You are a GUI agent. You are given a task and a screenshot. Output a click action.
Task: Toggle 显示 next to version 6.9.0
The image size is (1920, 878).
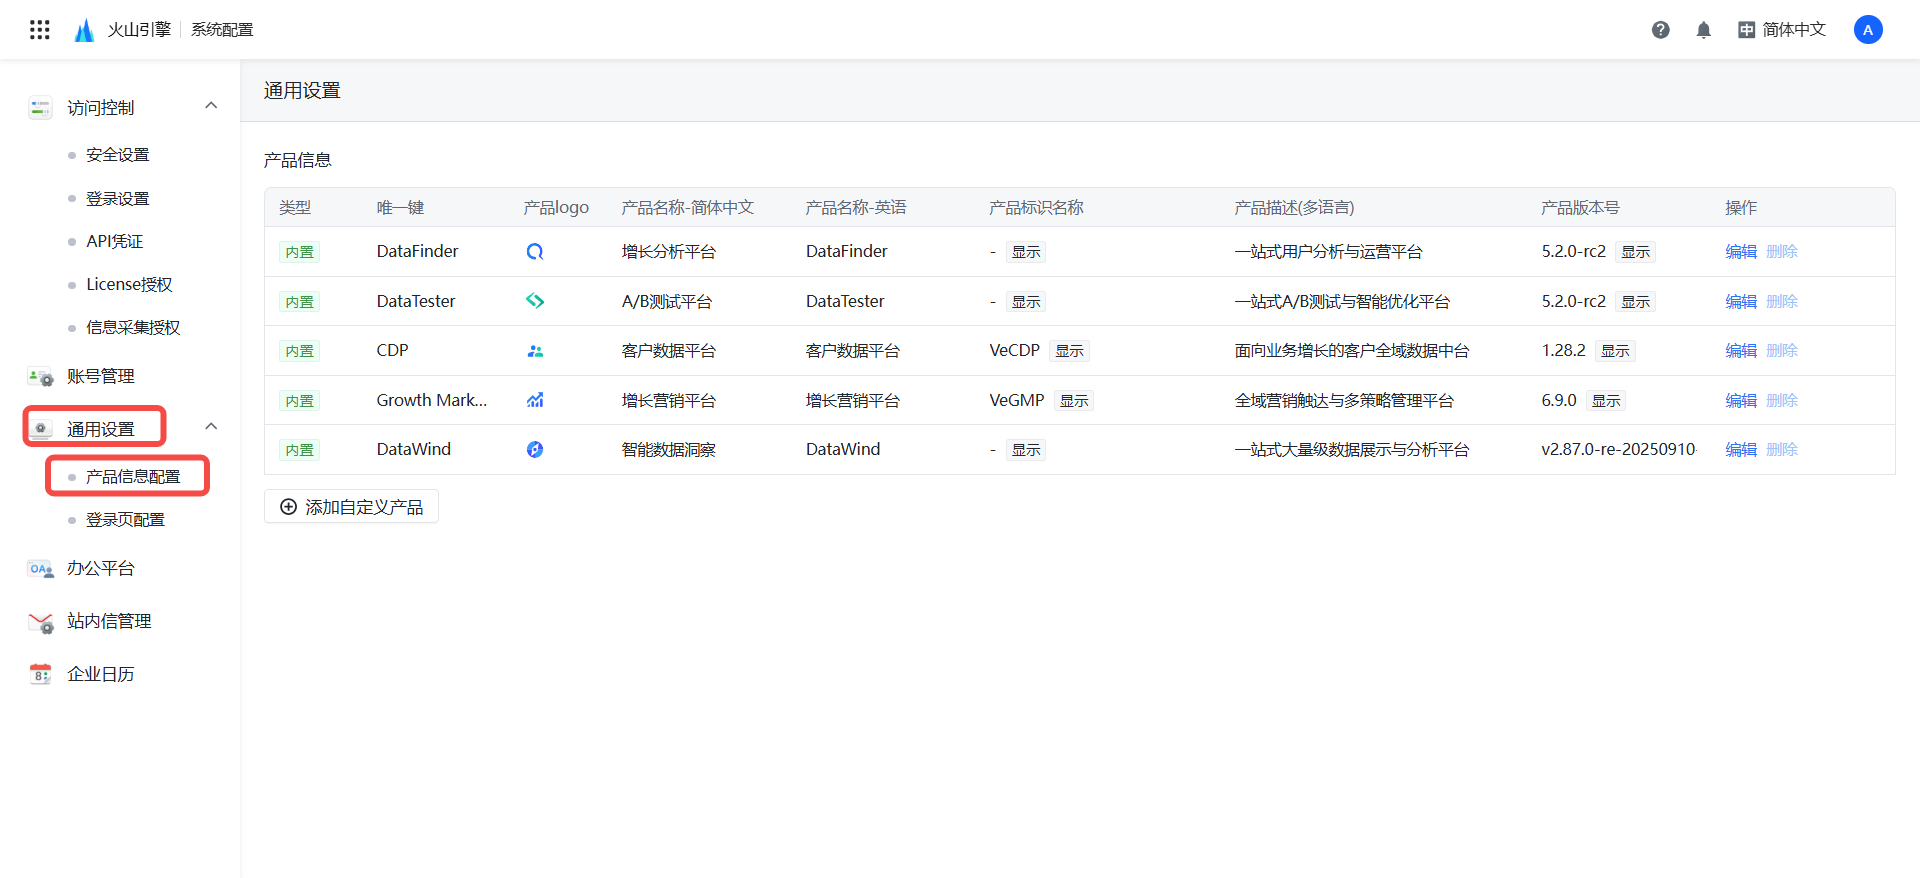click(x=1606, y=401)
